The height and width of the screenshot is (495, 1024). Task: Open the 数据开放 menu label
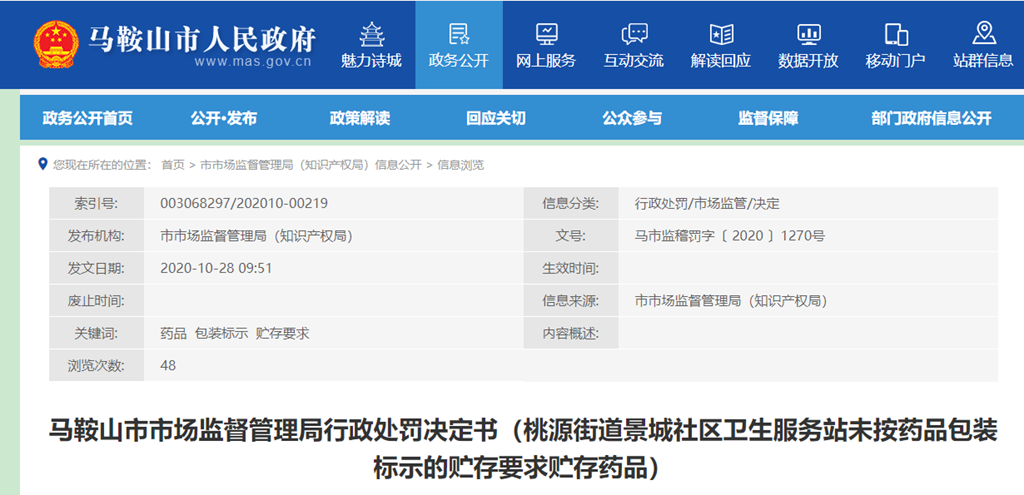[x=808, y=61]
